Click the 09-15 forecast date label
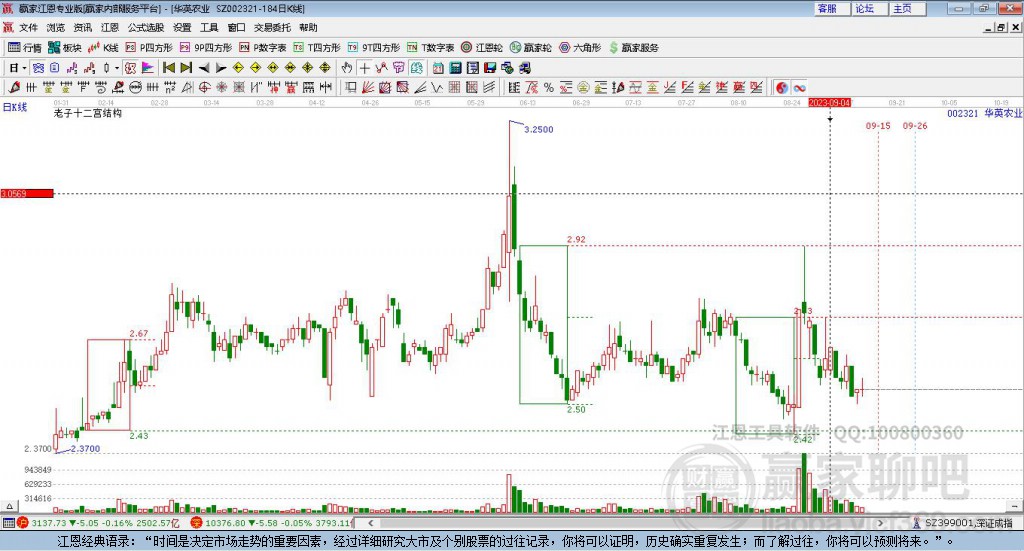 878,125
